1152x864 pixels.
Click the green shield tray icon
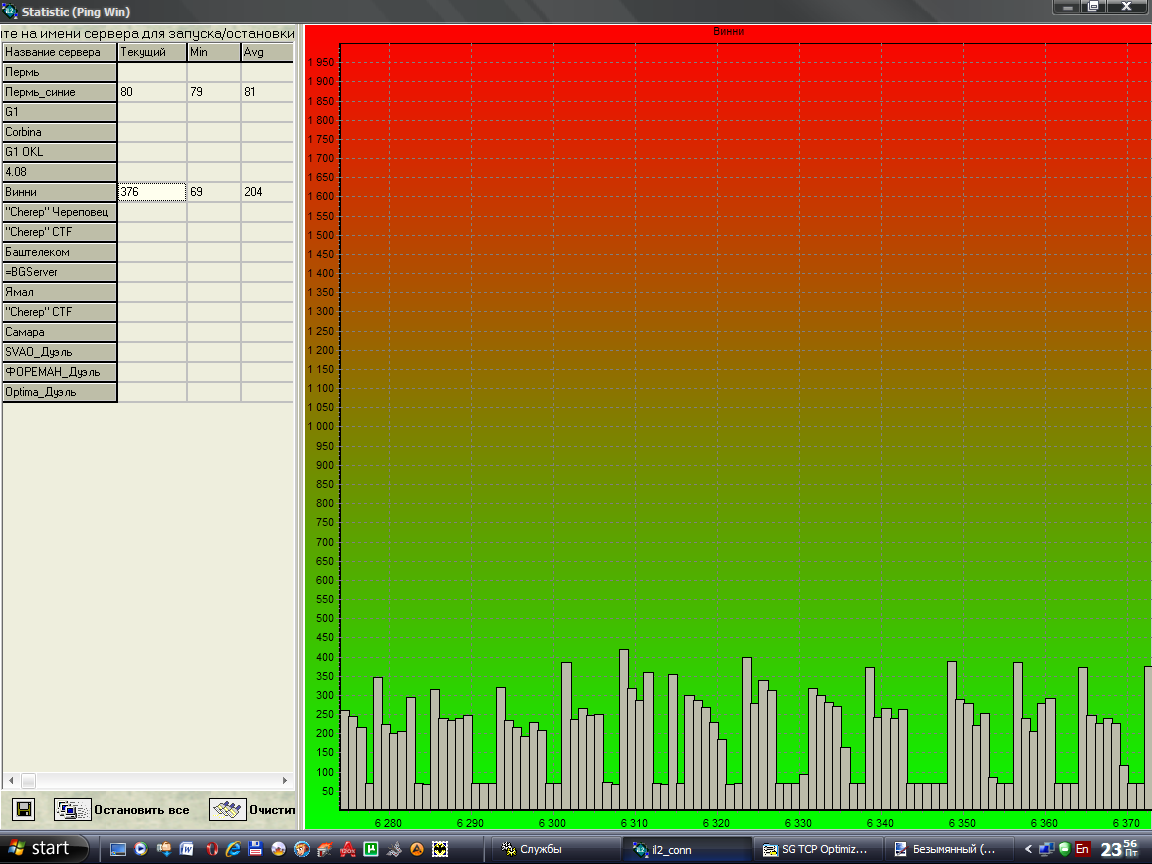coord(1064,849)
